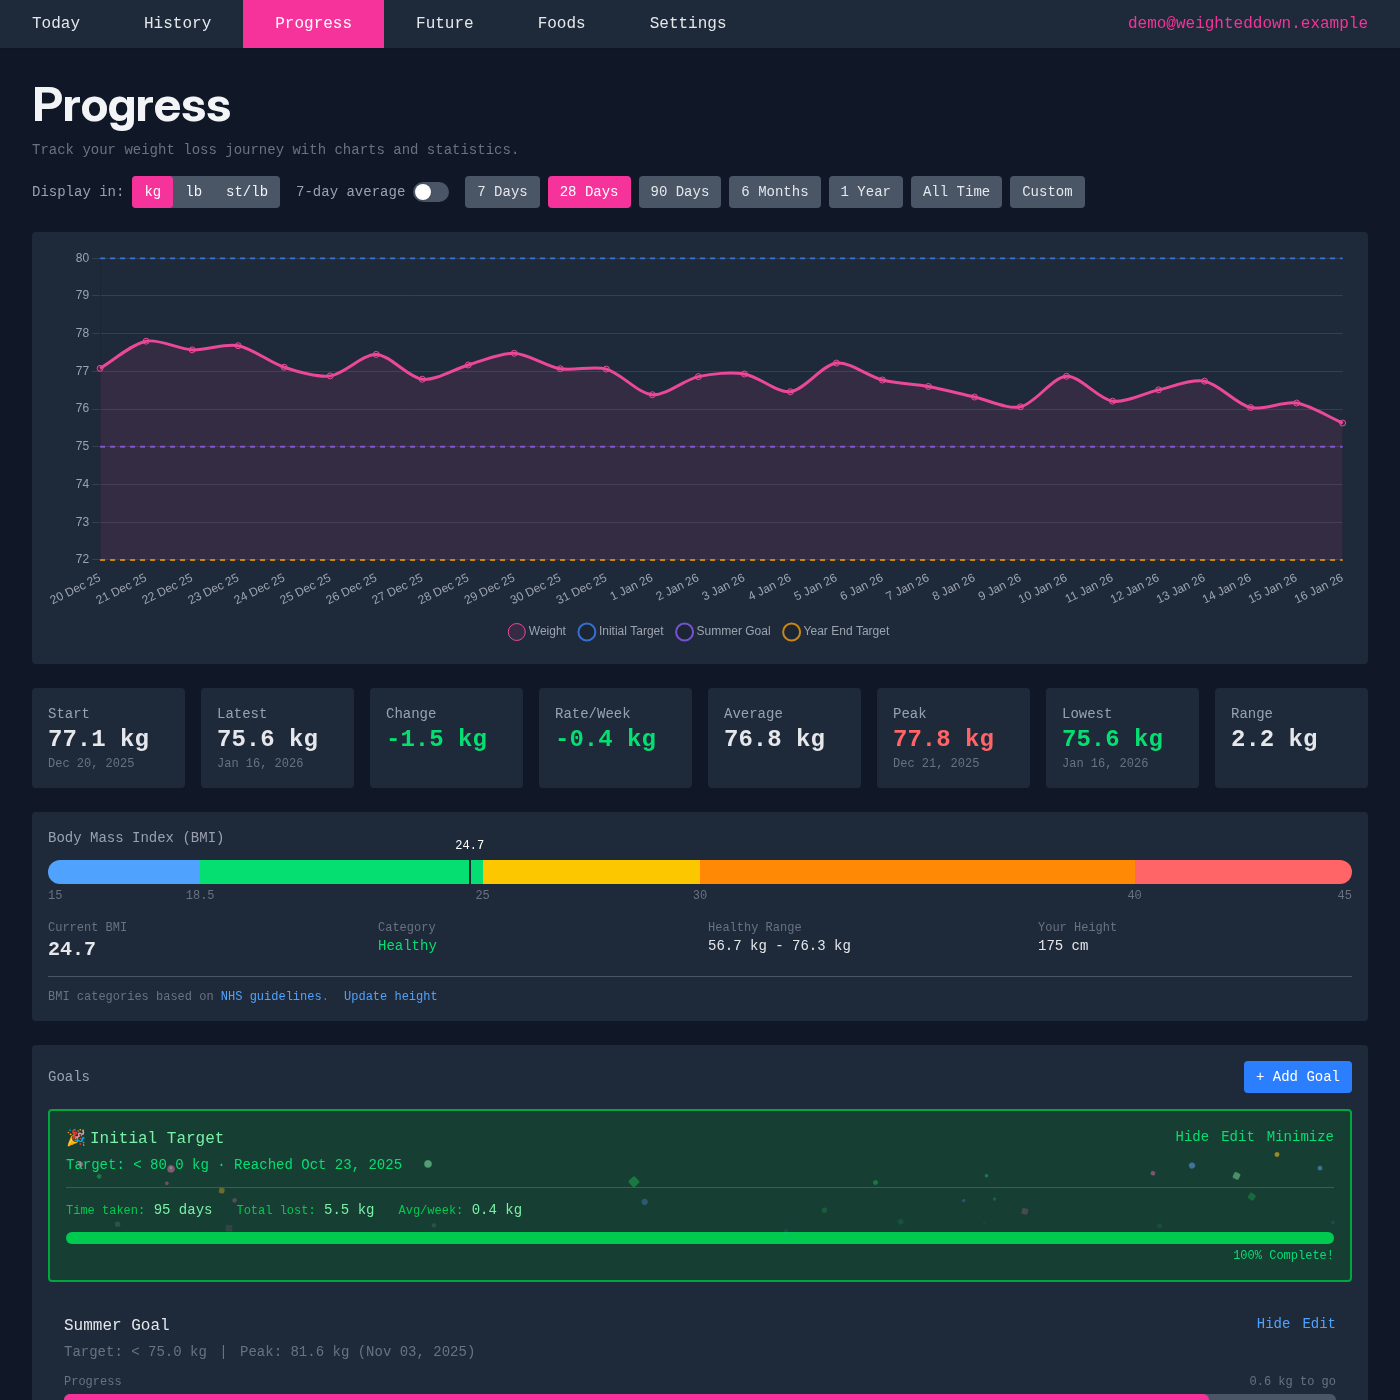The width and height of the screenshot is (1400, 1400).
Task: Switch weight display to lb
Action: point(195,191)
